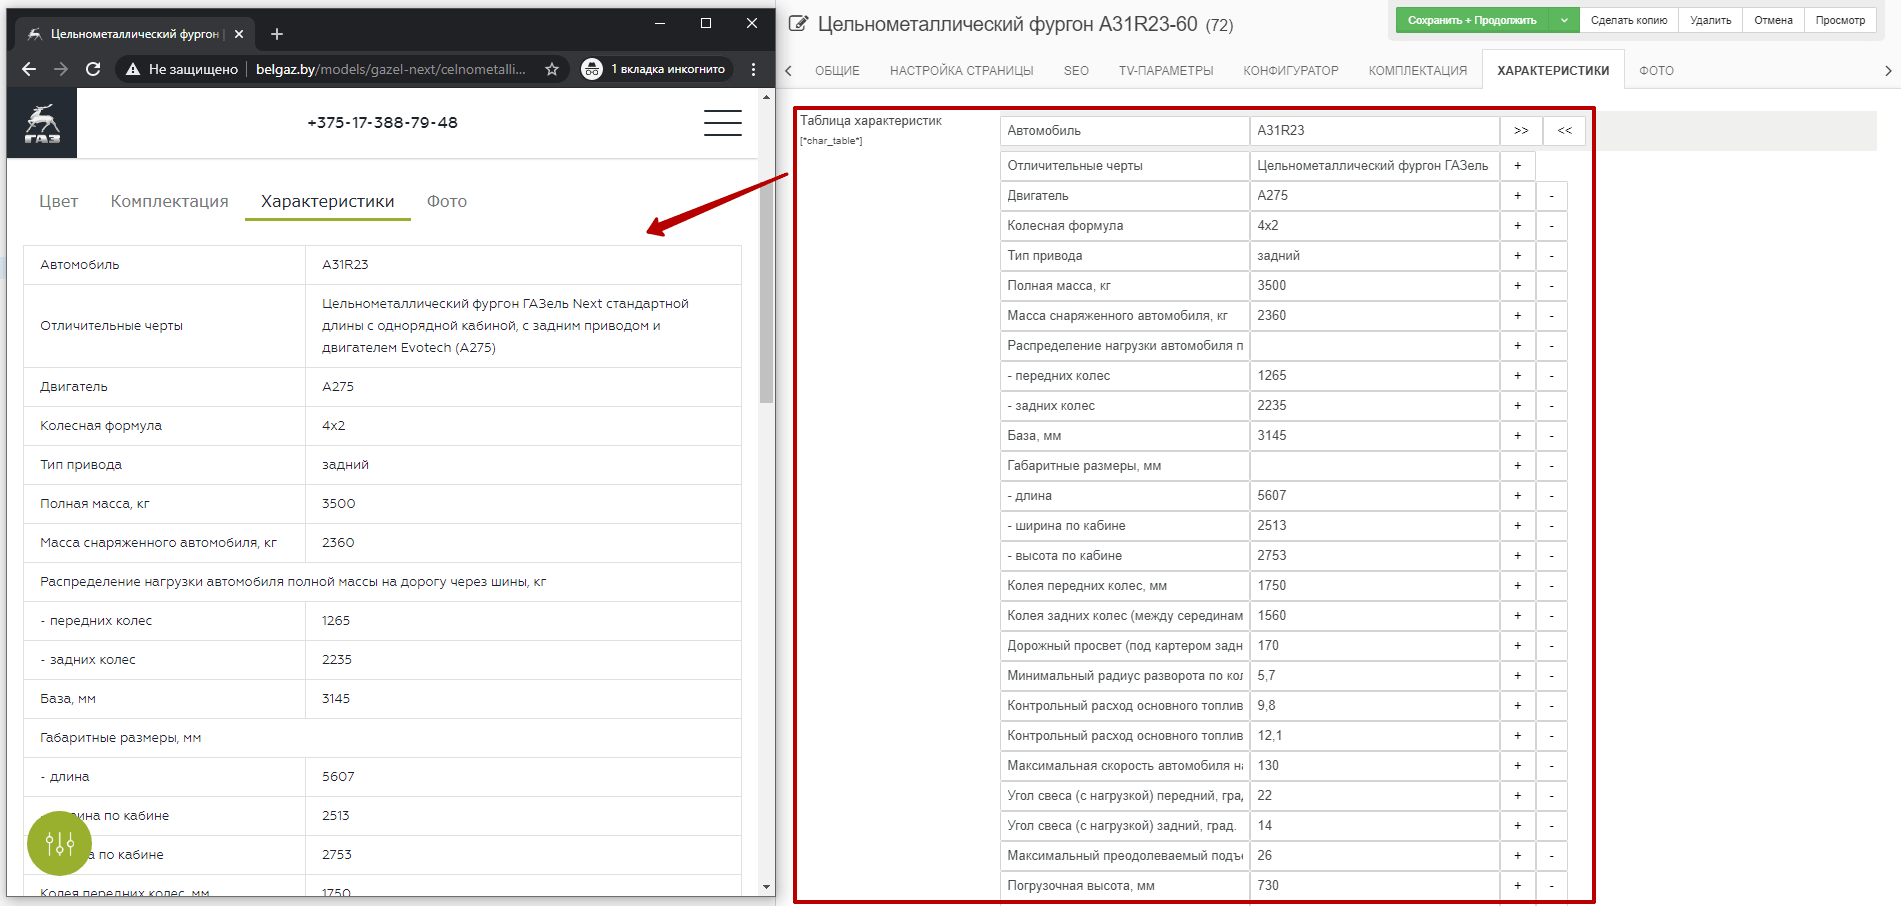Open the hamburger menu on the site
Screen dimensions: 1901x906
click(x=722, y=123)
